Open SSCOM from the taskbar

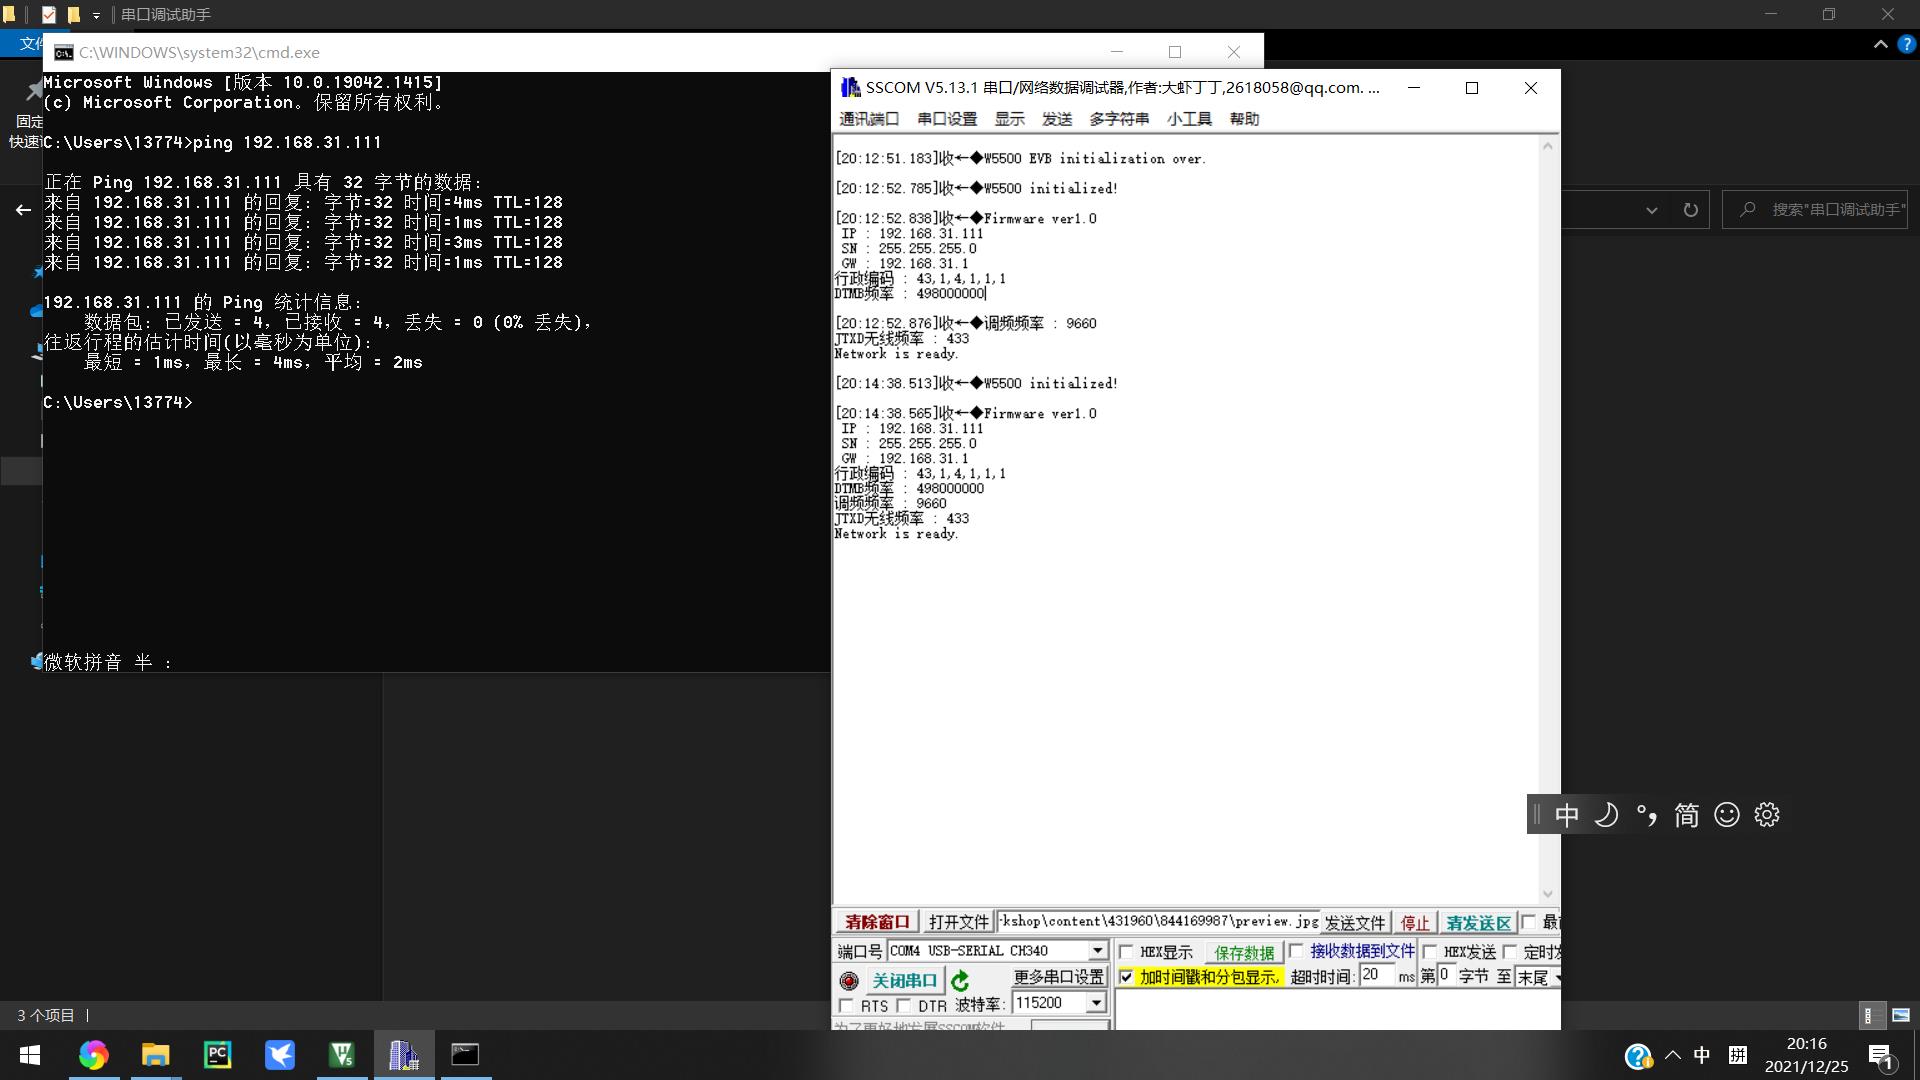(403, 1055)
